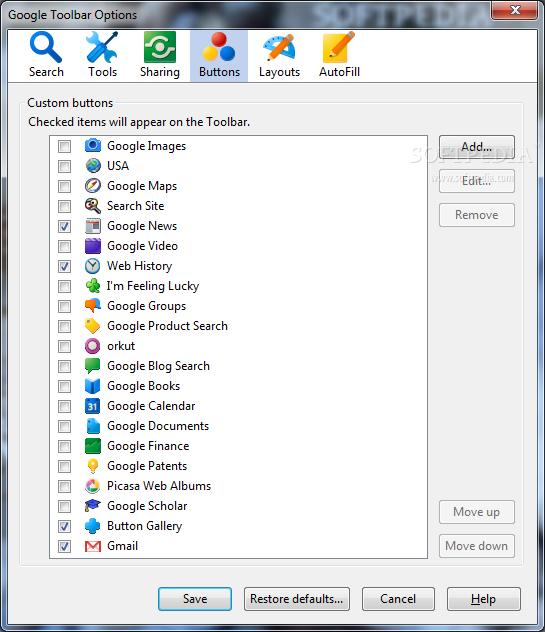
Task: Click the Google Books icon
Action: (x=93, y=386)
